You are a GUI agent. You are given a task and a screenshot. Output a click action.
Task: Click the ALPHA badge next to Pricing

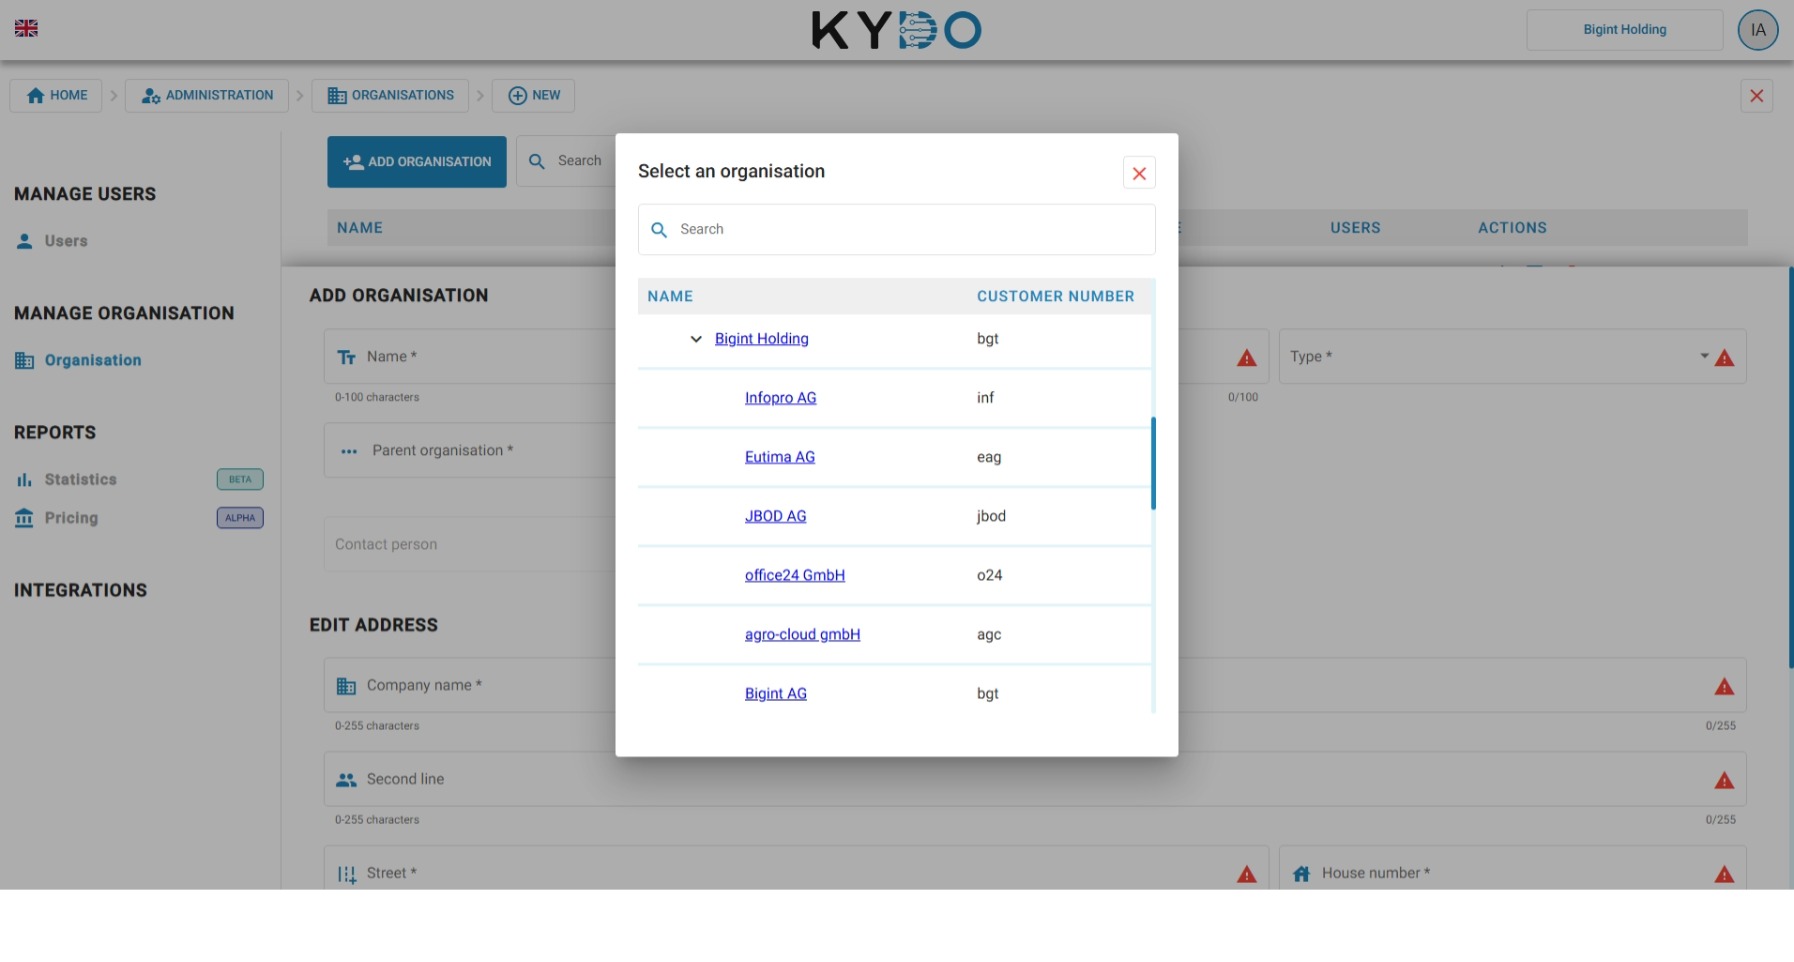(x=240, y=518)
